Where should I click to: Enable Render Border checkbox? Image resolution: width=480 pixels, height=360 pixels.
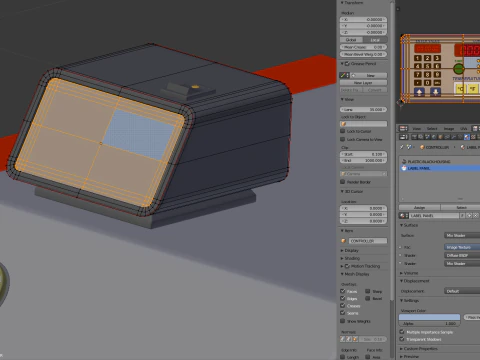pyautogui.click(x=343, y=182)
